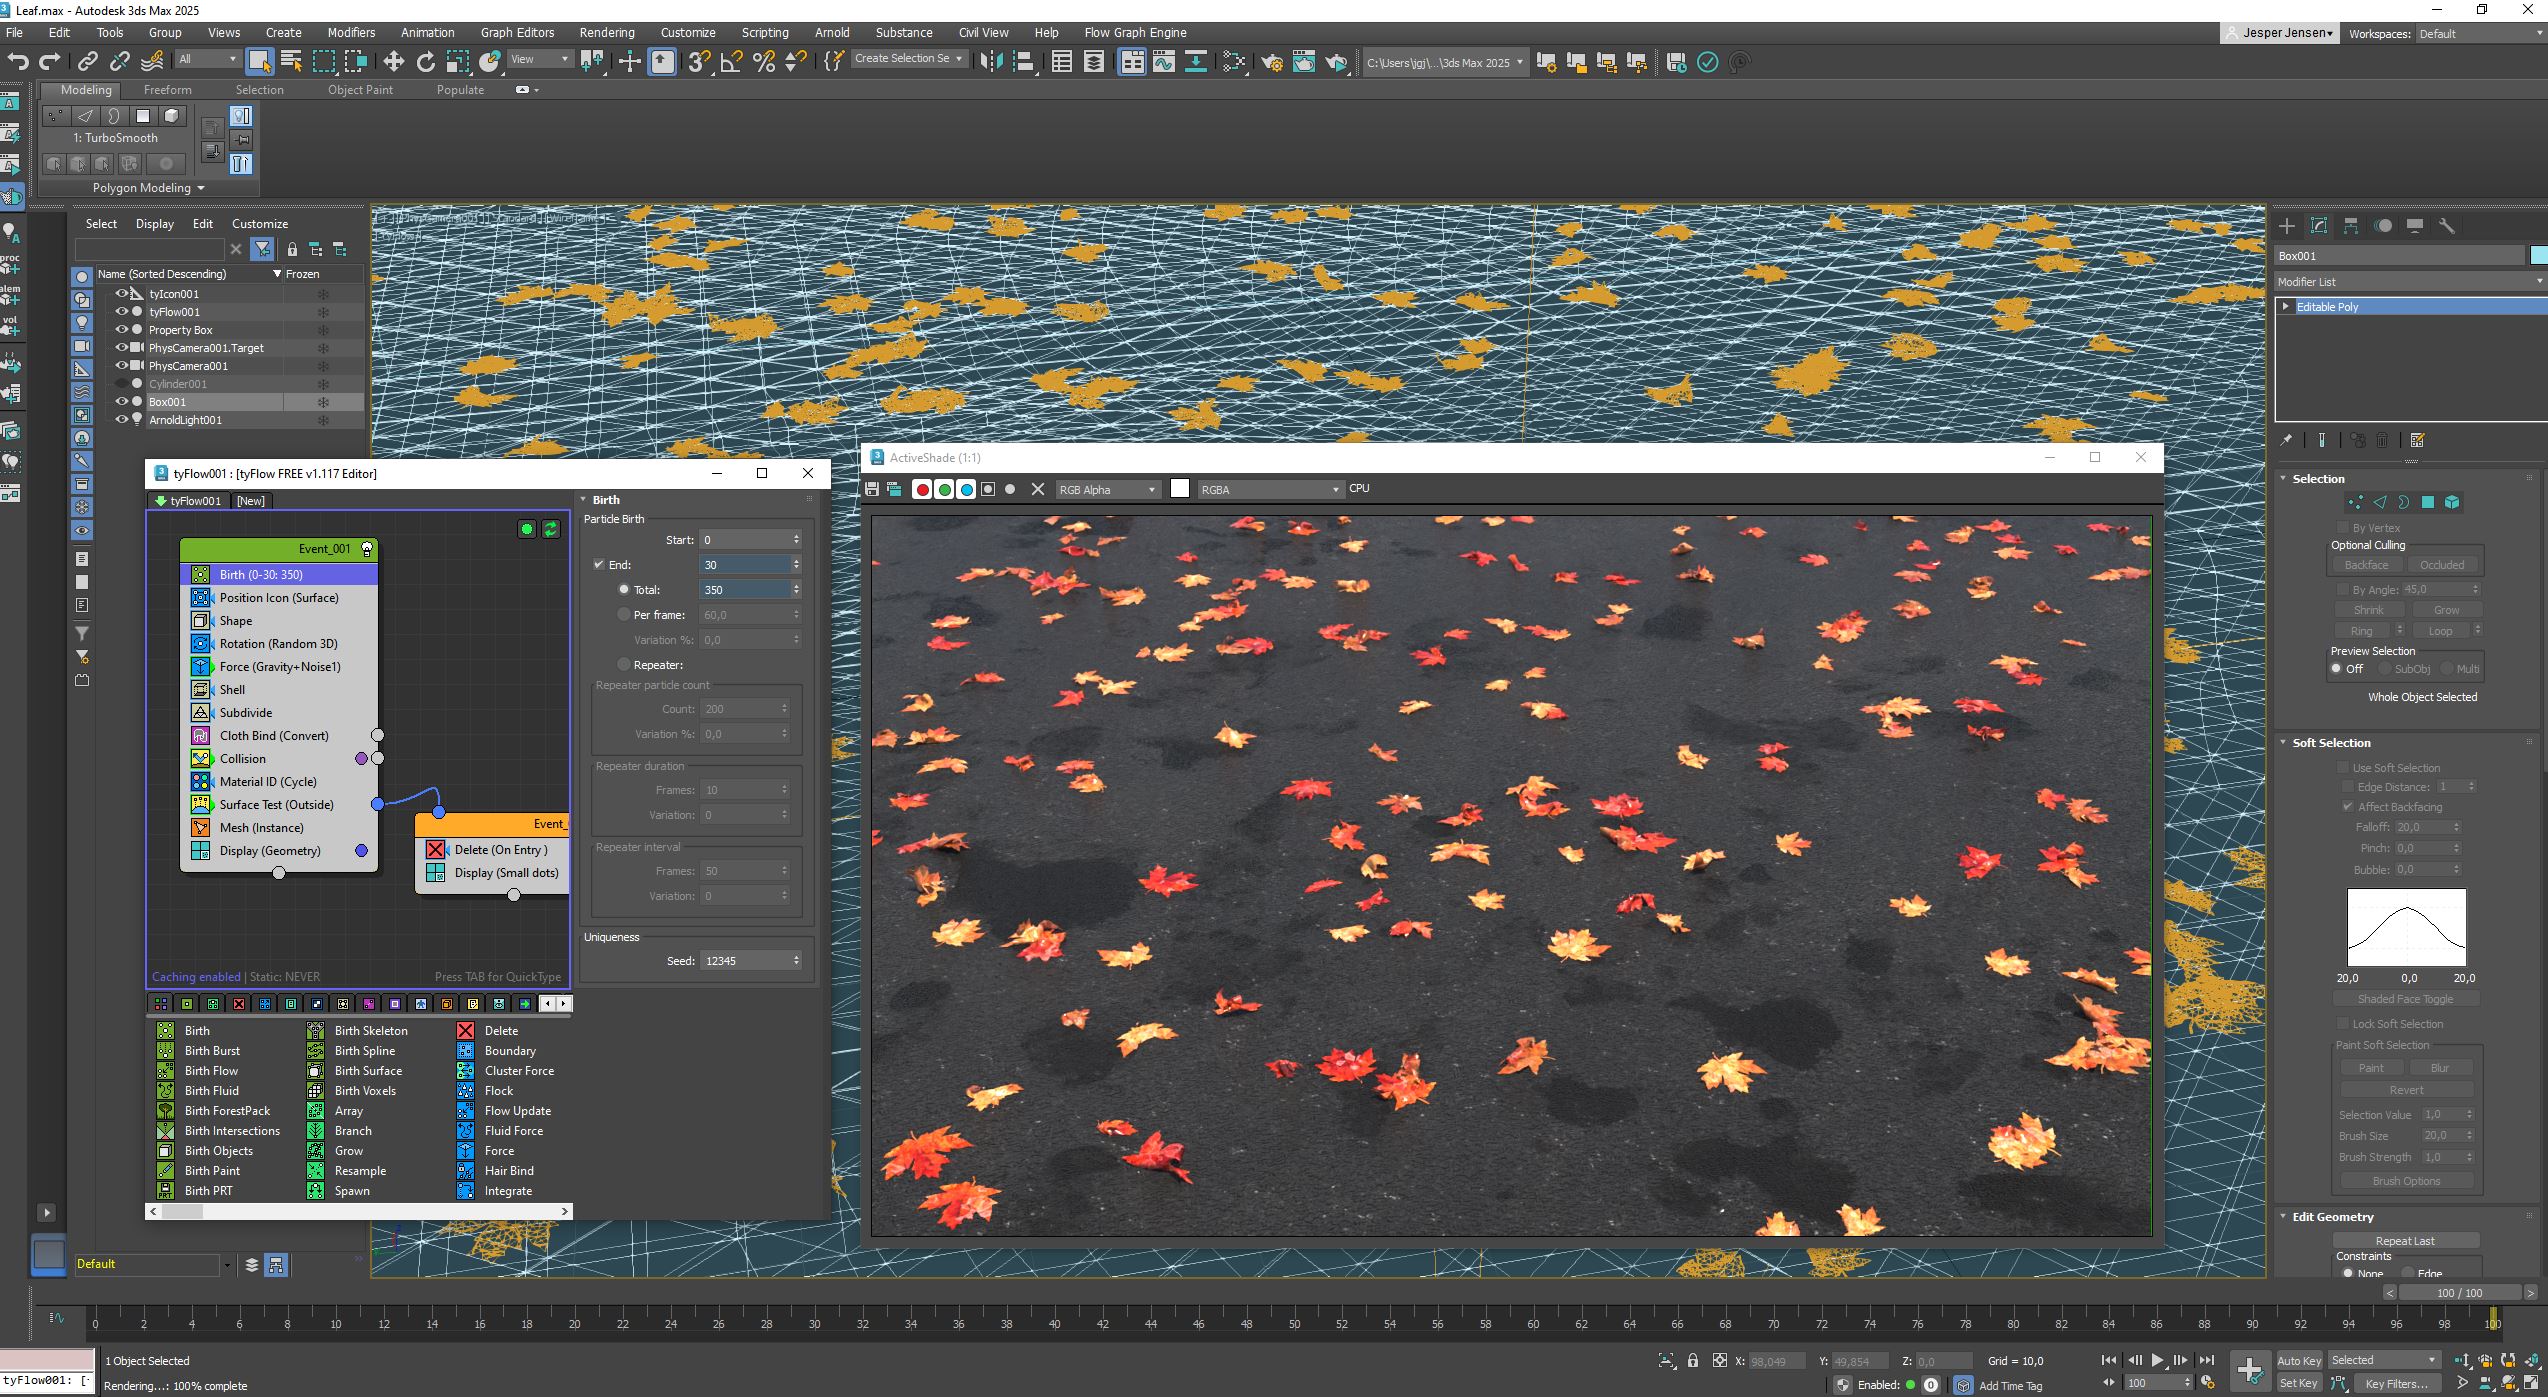The image size is (2548, 1397).
Task: Play the animation in time controls
Action: 2157,1360
